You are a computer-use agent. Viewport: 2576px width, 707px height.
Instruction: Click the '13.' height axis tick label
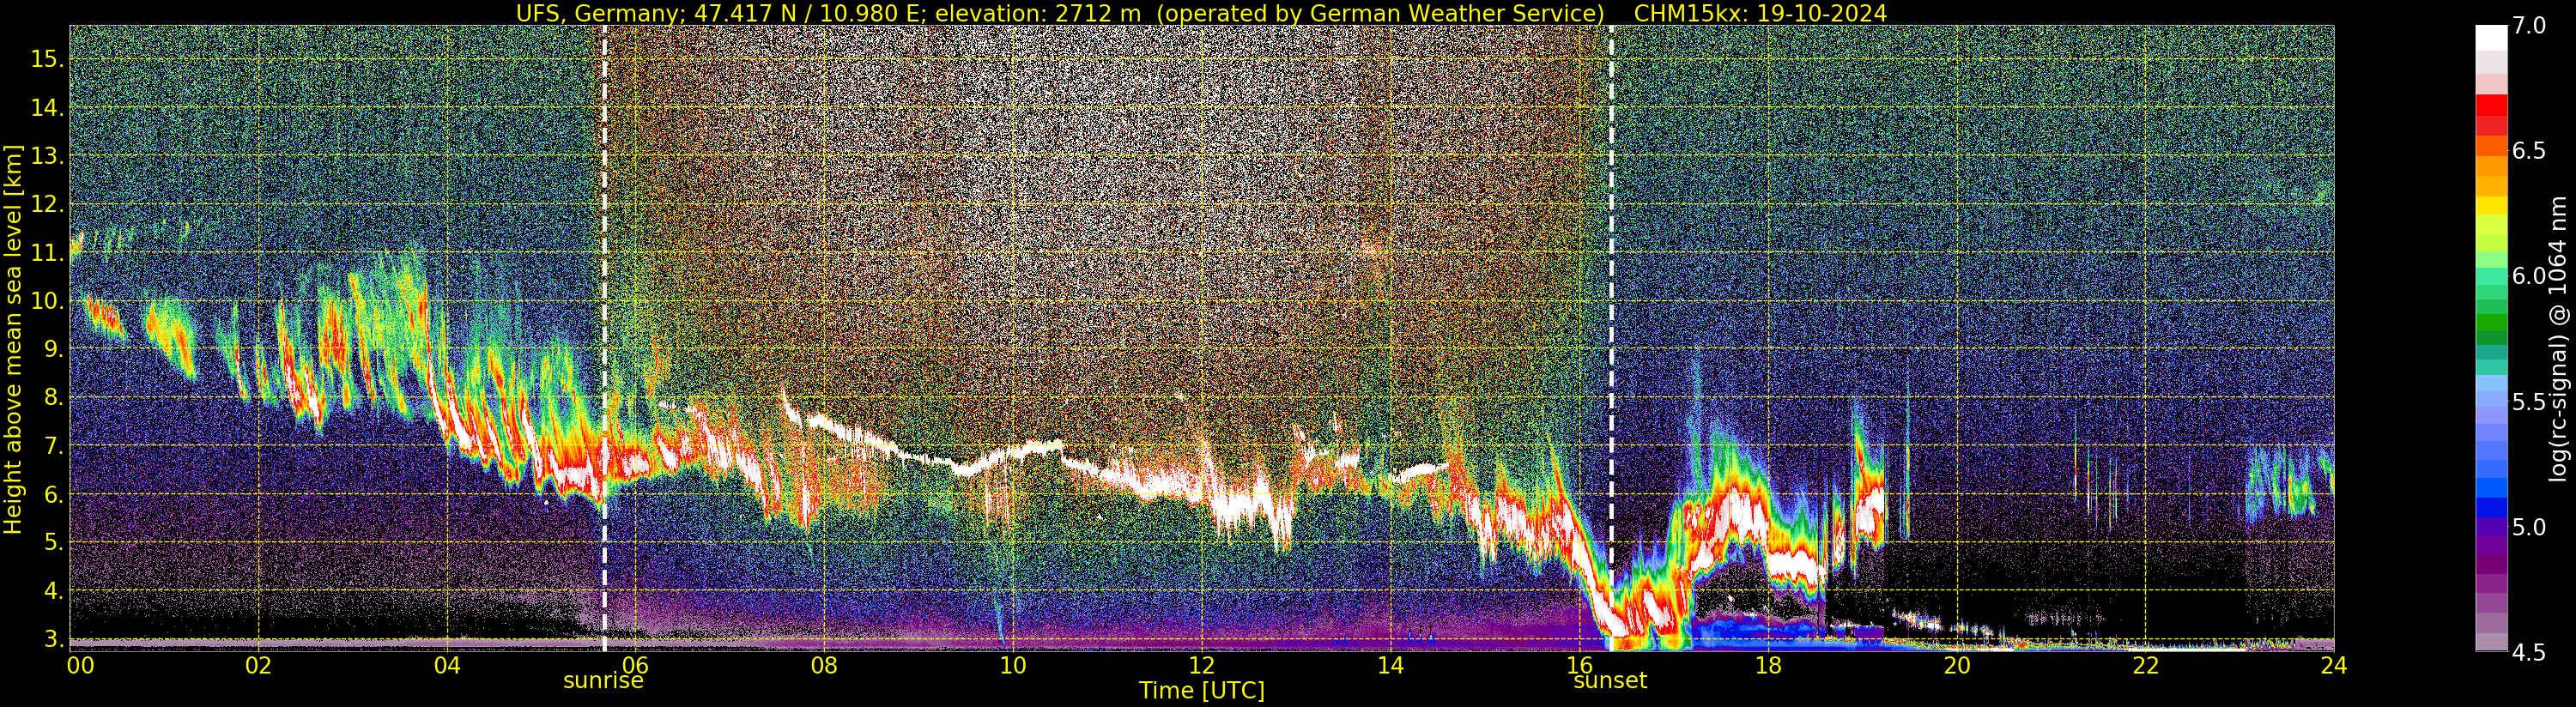47,156
